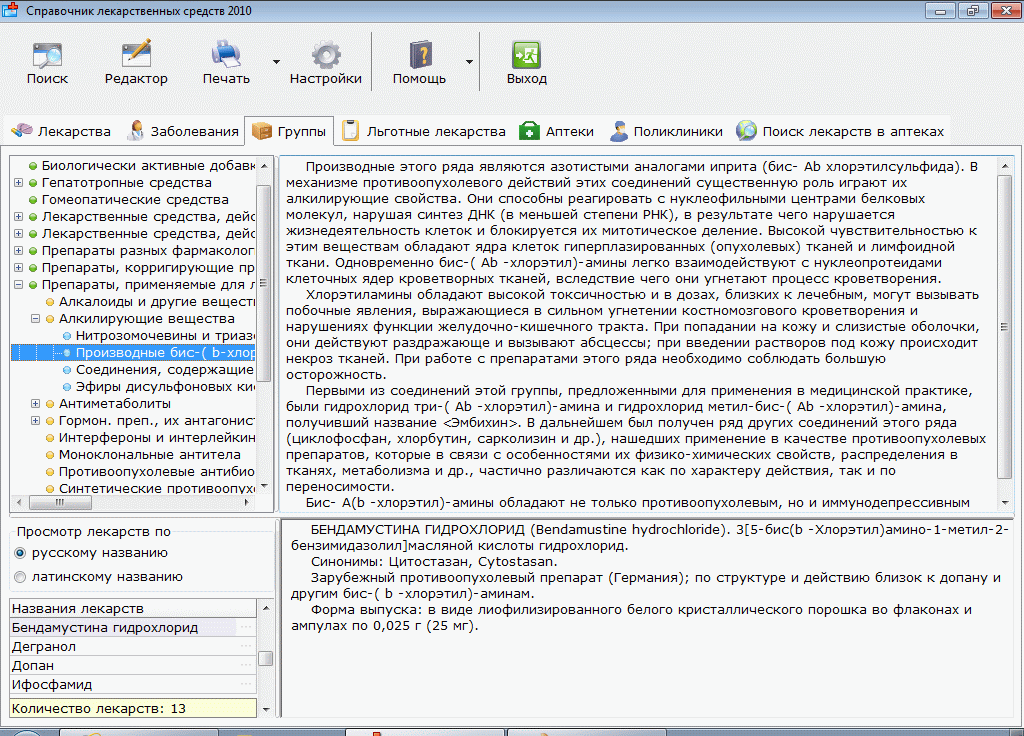Select Ифосфамид in the drug list
The width and height of the screenshot is (1024, 736).
click(x=133, y=684)
